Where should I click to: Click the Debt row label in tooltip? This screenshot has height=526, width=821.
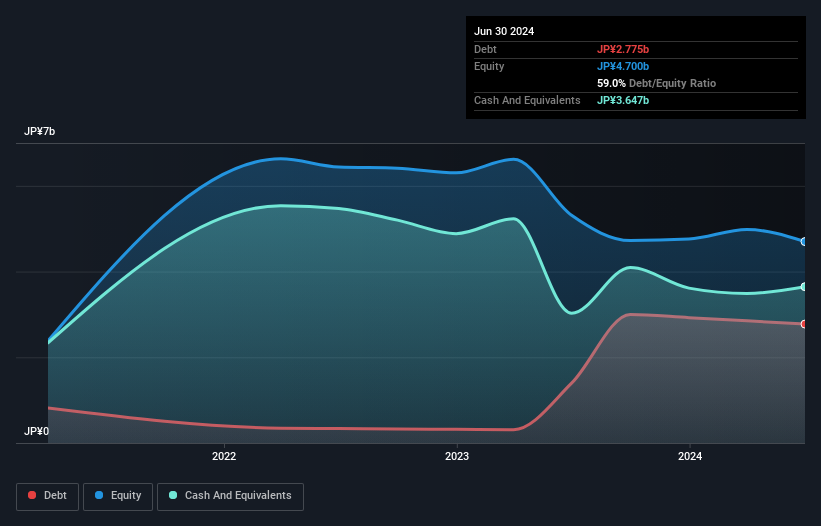tap(485, 49)
